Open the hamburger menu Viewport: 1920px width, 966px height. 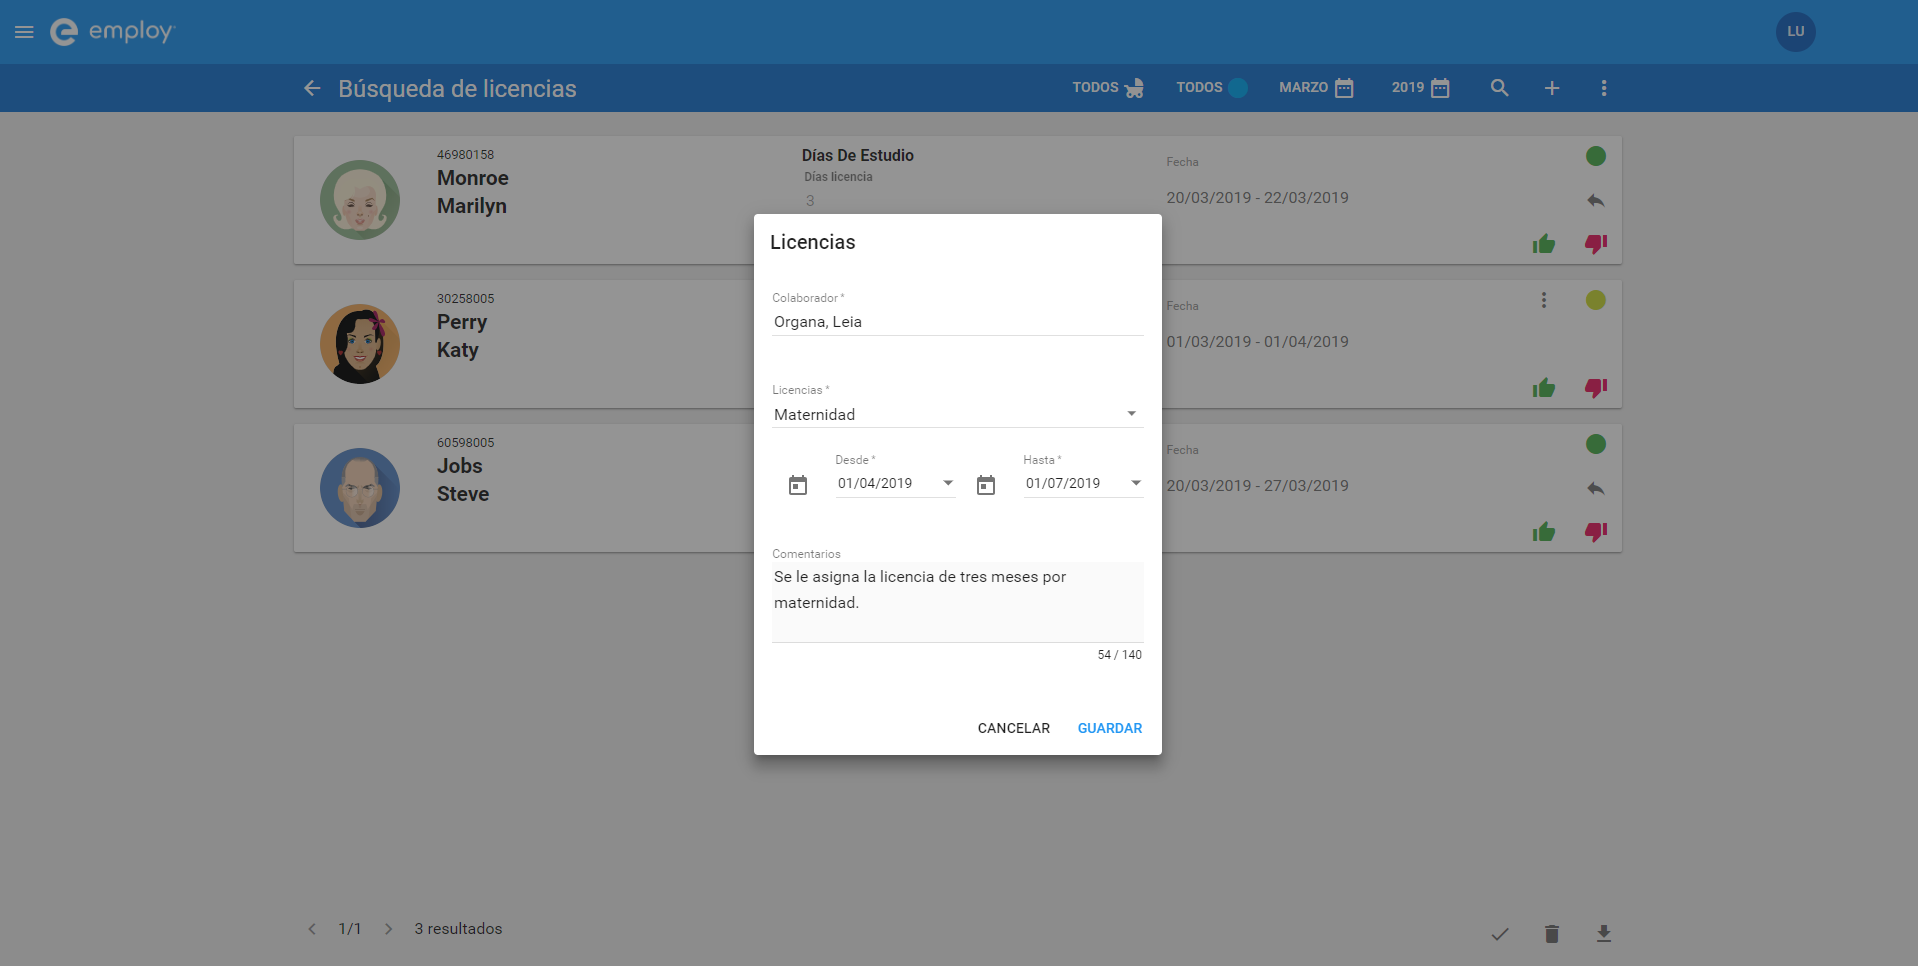[x=24, y=32]
